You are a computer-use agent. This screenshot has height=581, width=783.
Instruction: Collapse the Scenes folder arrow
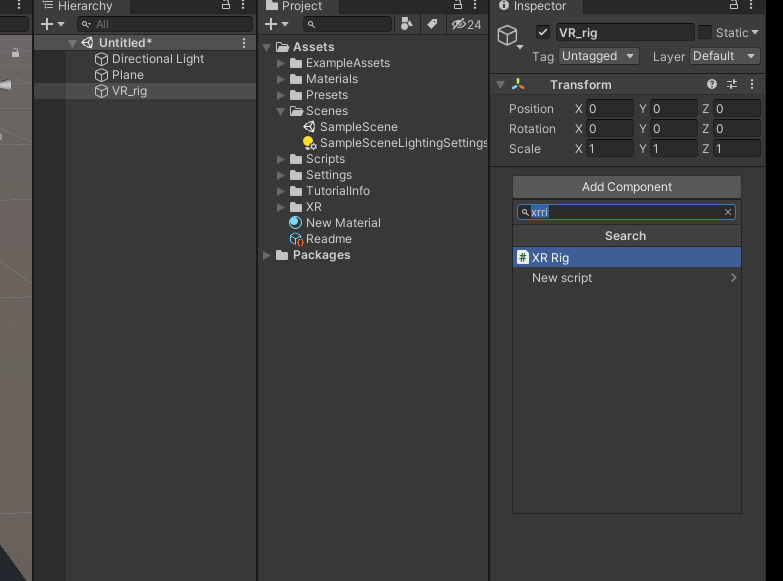pyautogui.click(x=281, y=111)
